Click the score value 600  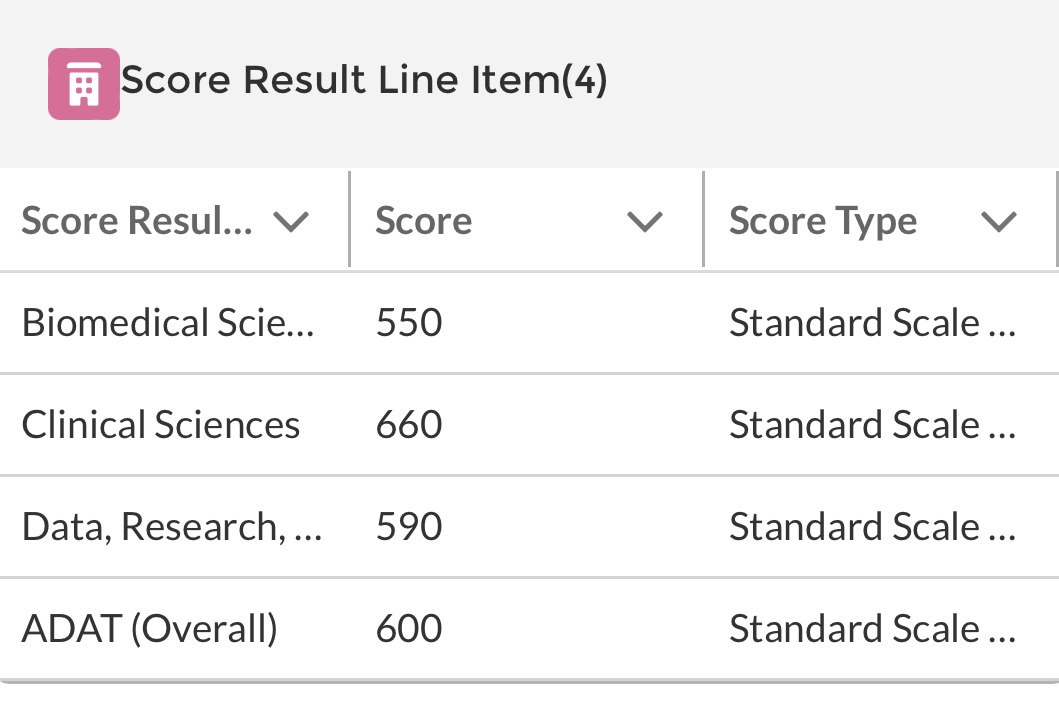pyautogui.click(x=409, y=629)
